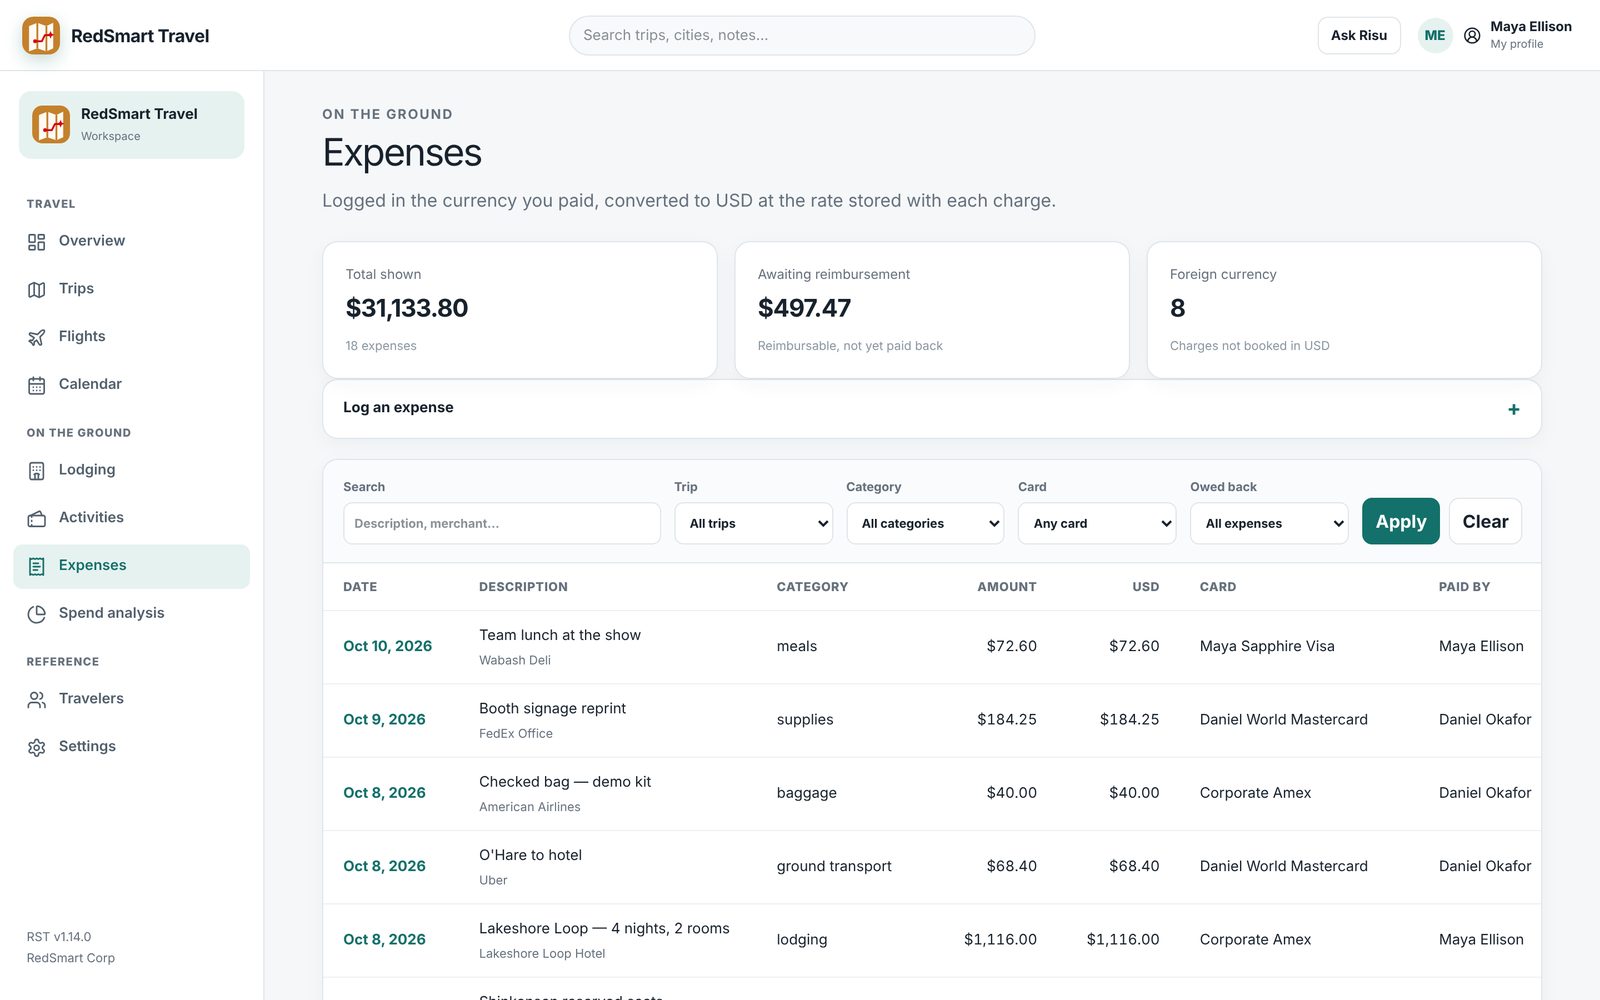The width and height of the screenshot is (1600, 1000).
Task: Open the All expenses owed back dropdown
Action: point(1269,523)
